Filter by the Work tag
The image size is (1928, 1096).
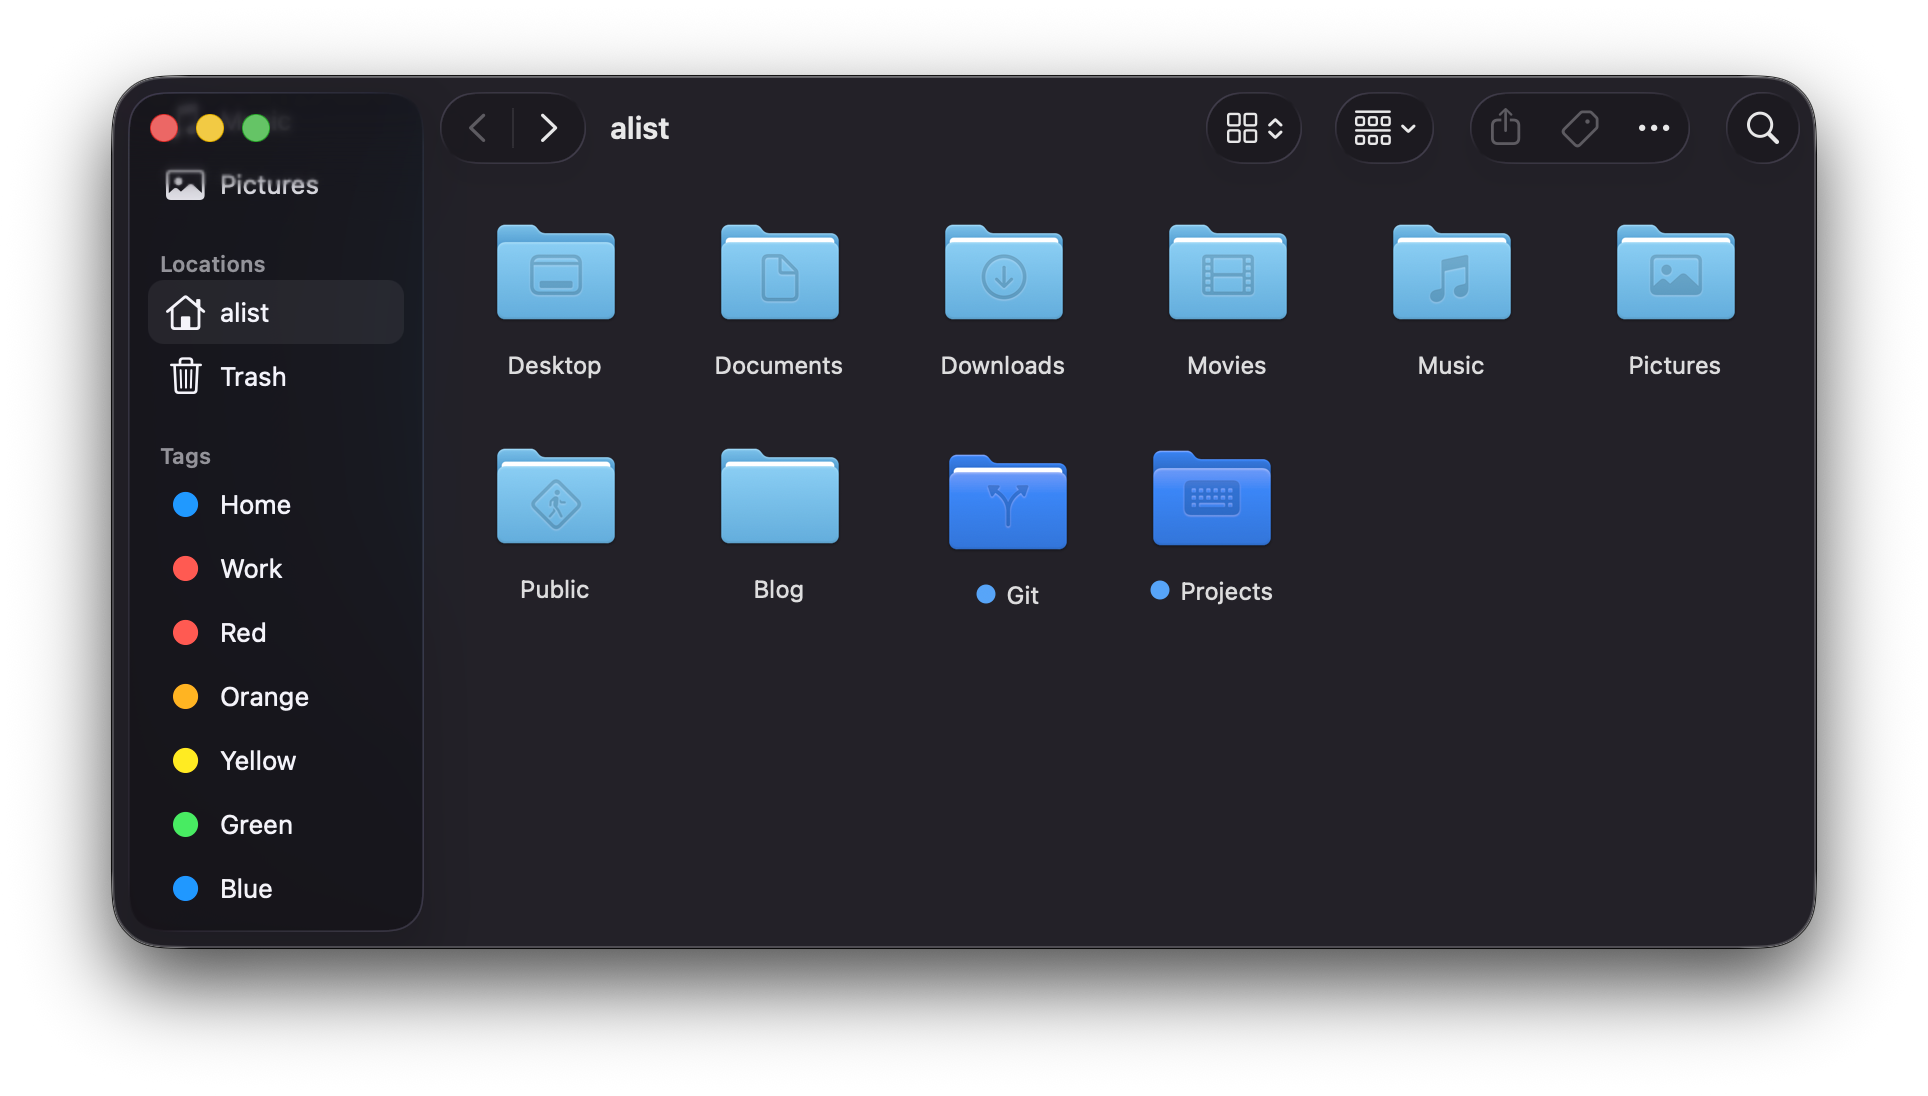pyautogui.click(x=251, y=569)
